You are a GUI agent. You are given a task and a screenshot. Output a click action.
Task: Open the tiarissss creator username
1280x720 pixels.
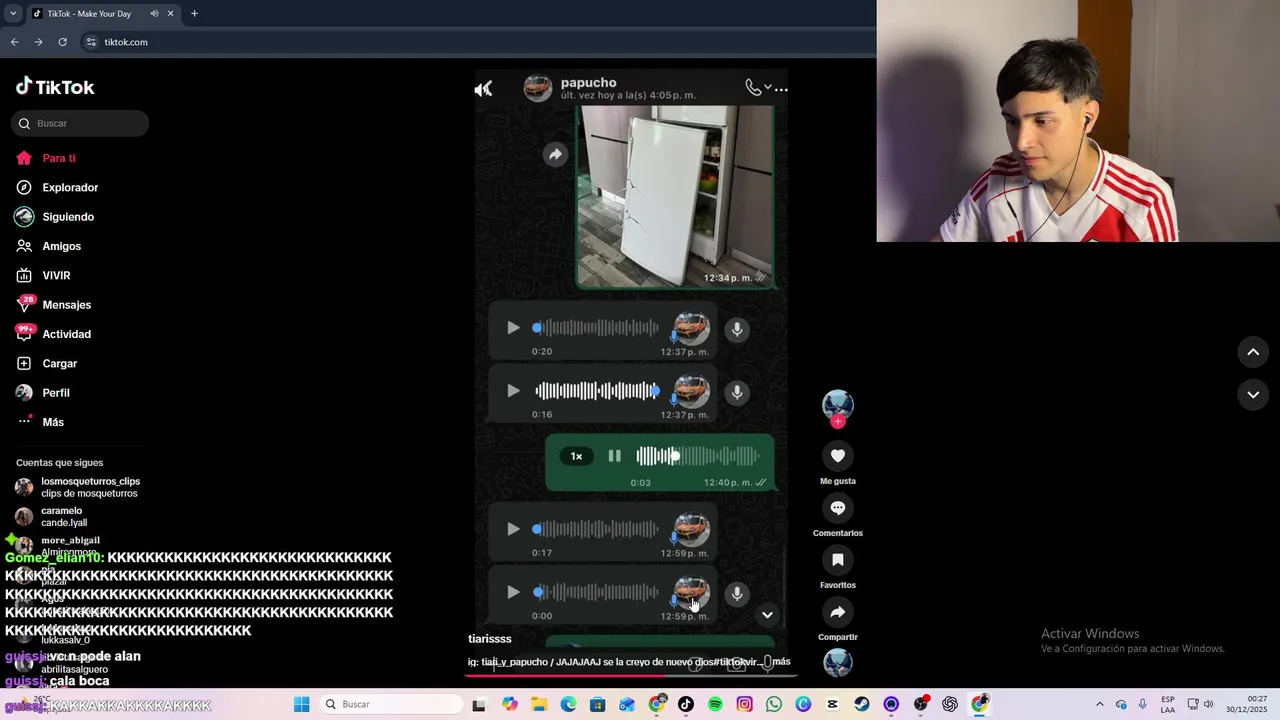coord(490,638)
